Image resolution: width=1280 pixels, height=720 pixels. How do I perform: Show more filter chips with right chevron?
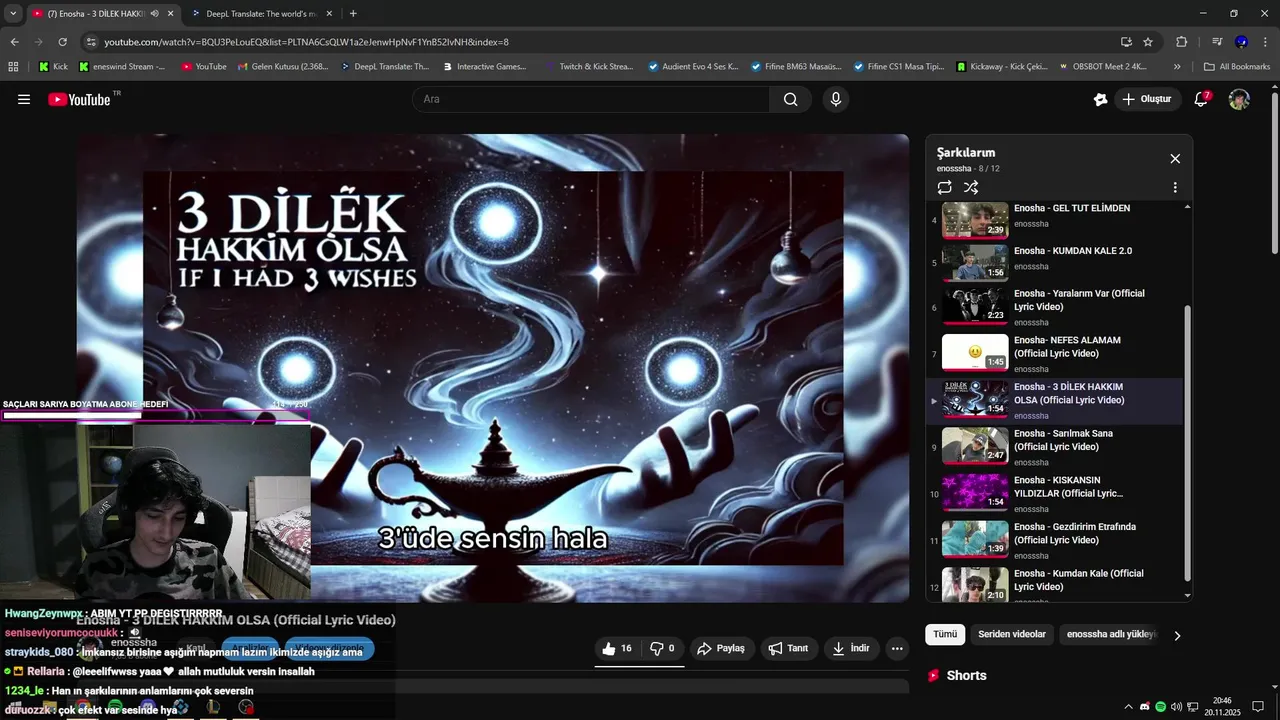pos(1177,635)
